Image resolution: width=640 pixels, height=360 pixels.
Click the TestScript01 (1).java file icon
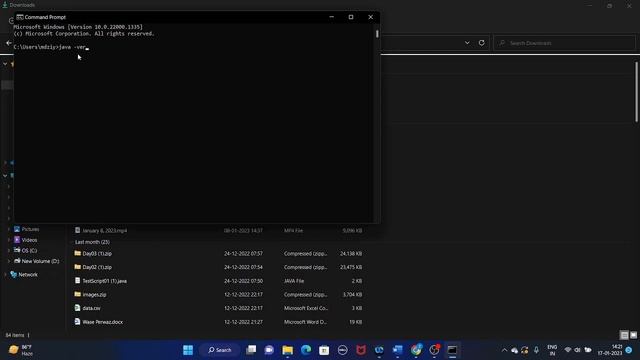(78, 280)
